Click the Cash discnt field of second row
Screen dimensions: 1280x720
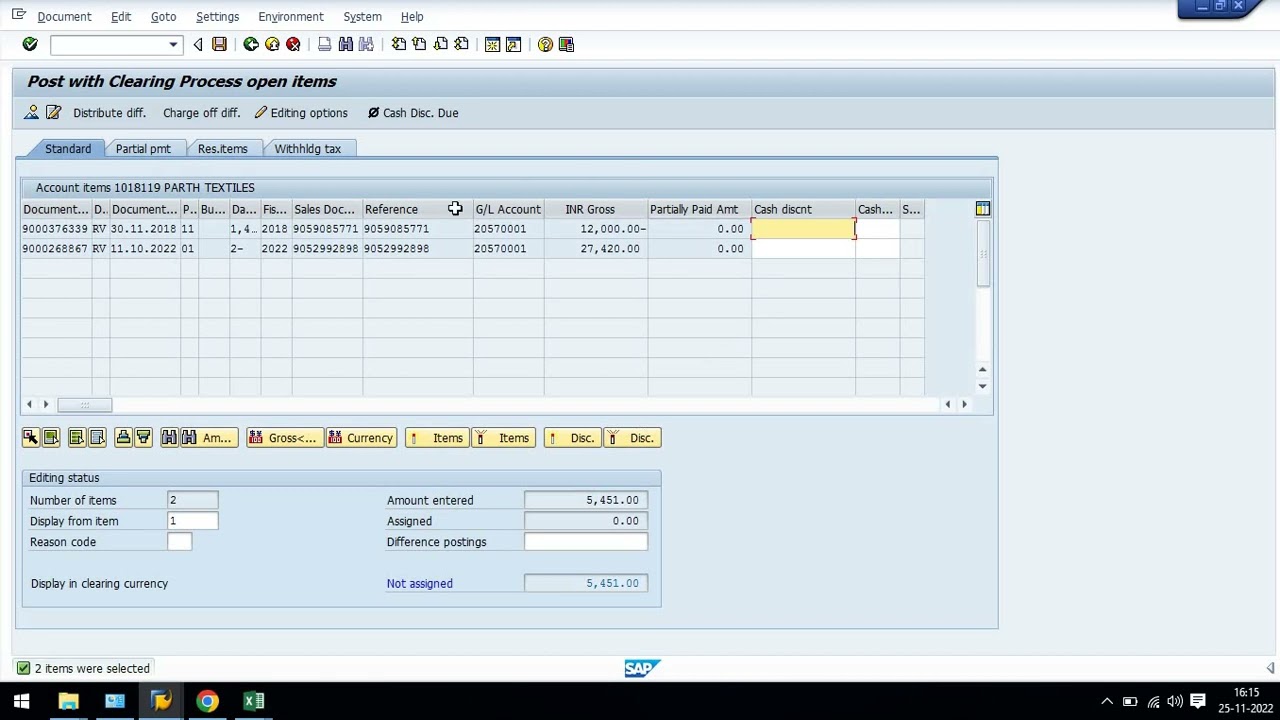coord(803,249)
